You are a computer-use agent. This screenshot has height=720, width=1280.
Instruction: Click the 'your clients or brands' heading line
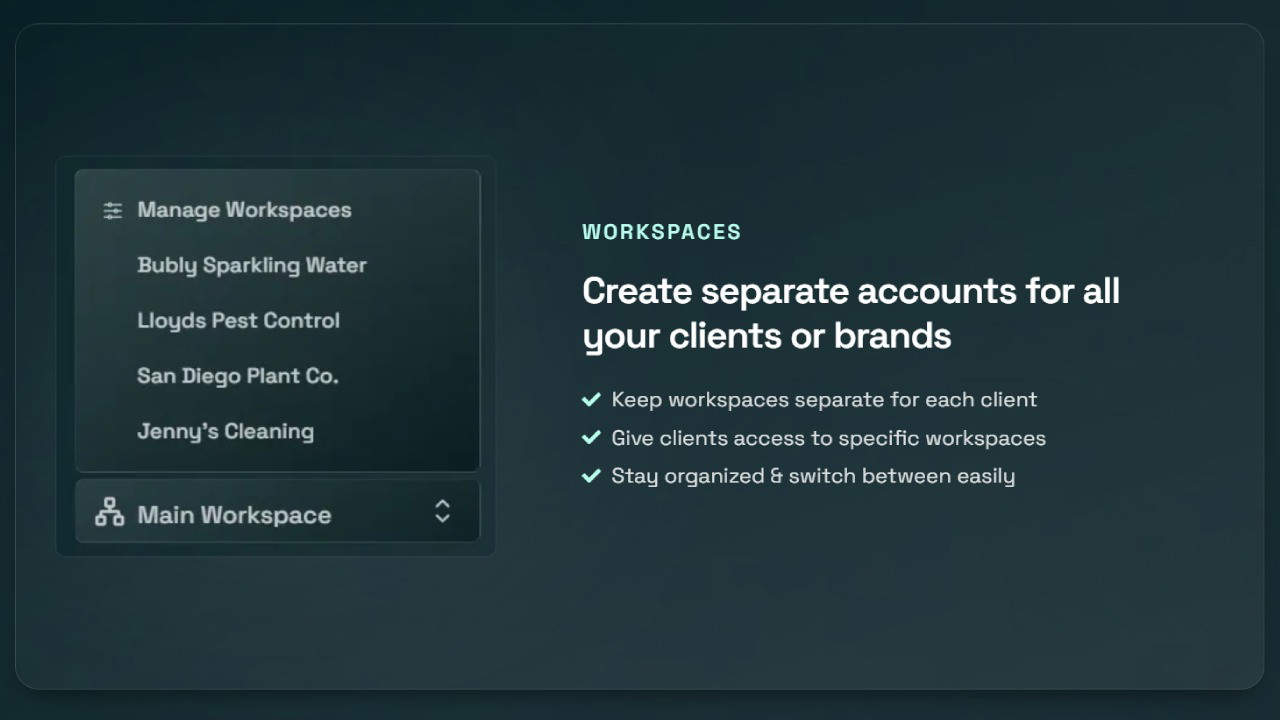pos(766,336)
